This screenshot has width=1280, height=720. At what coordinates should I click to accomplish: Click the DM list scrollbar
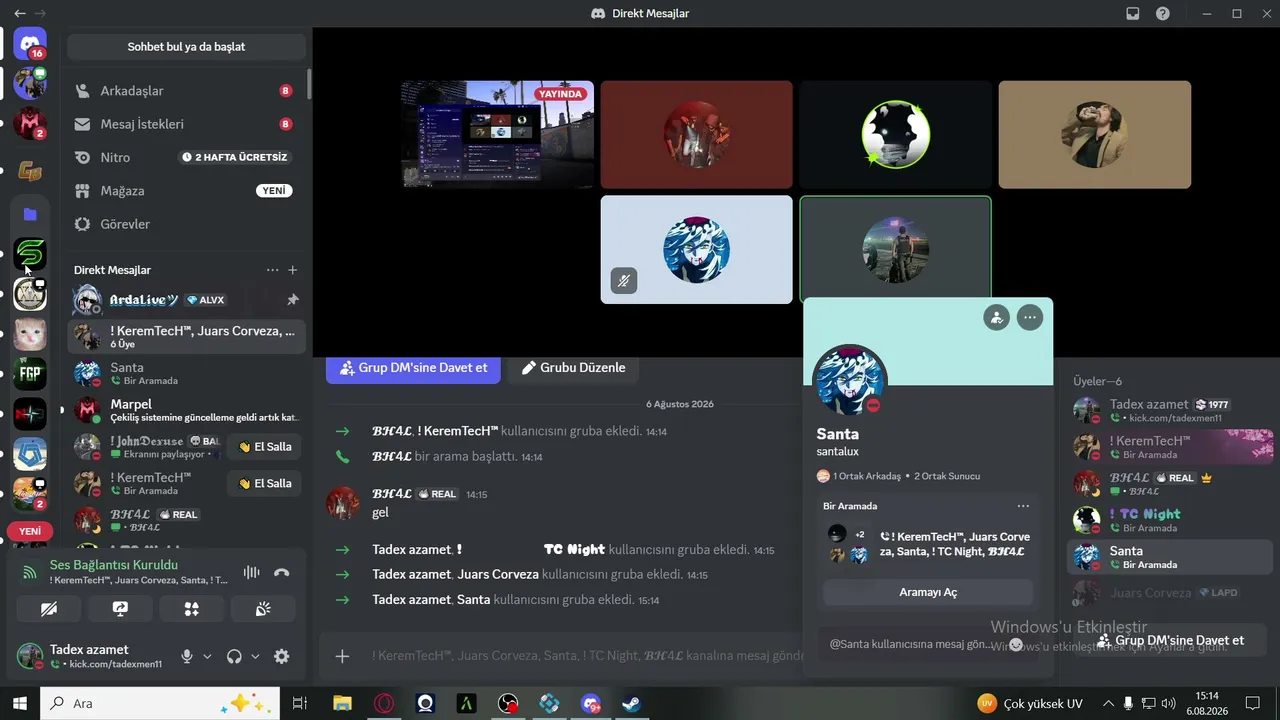click(x=308, y=84)
